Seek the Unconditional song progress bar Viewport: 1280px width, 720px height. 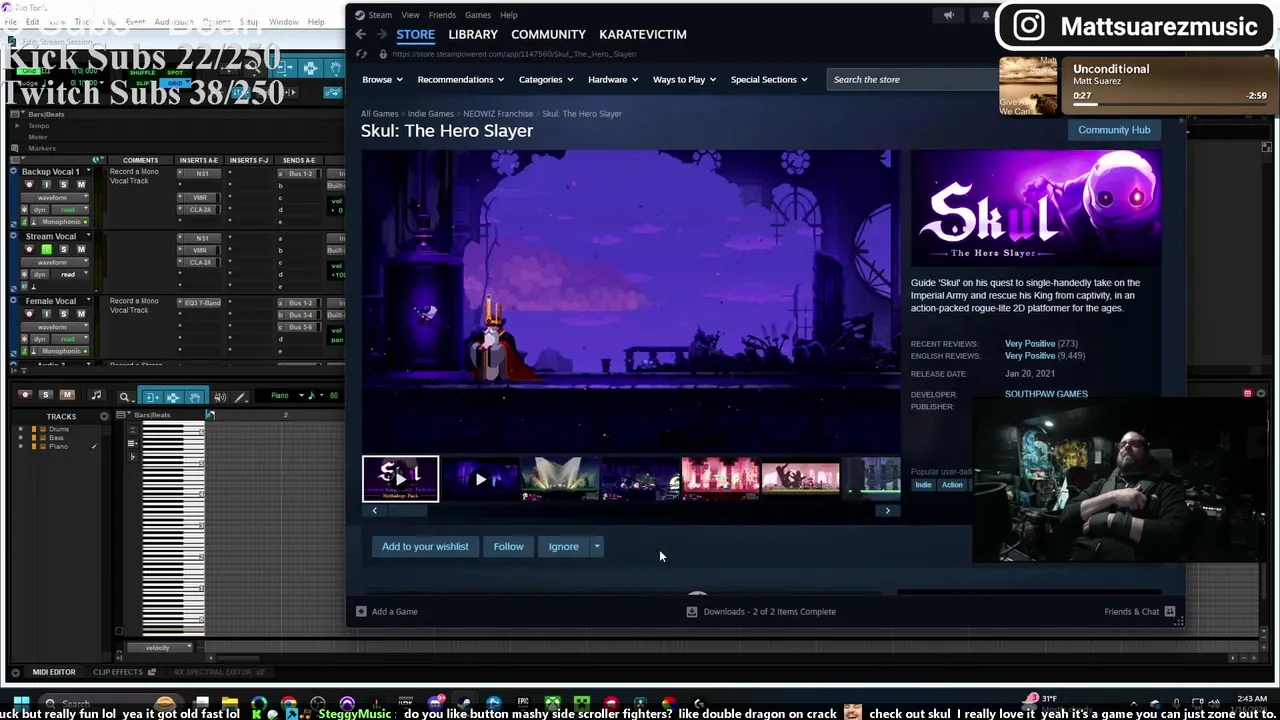[1170, 104]
